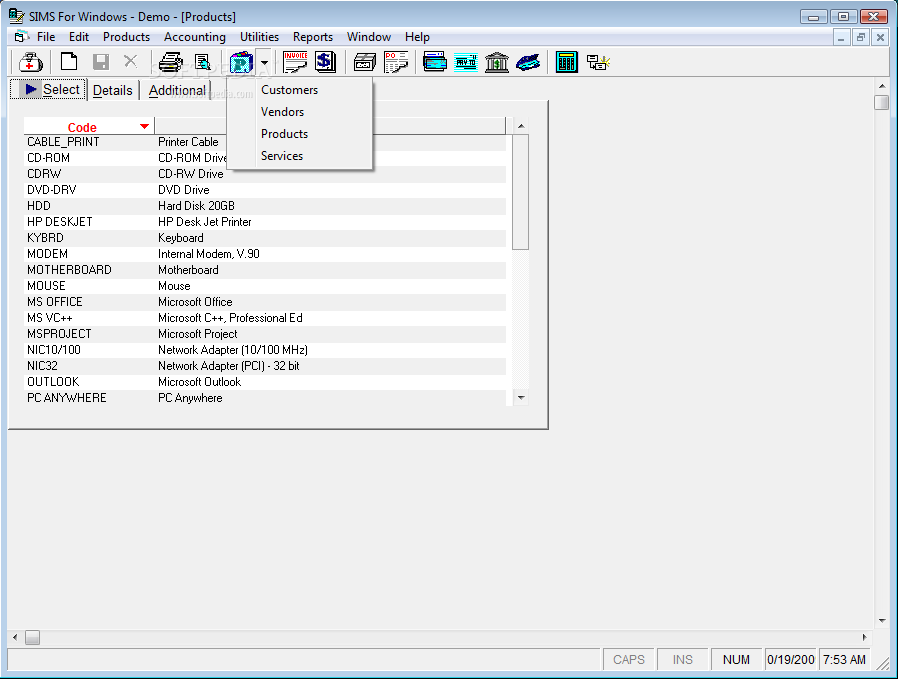This screenshot has width=898, height=679.
Task: Click the product list scrollbar thumb
Action: pyautogui.click(x=521, y=192)
